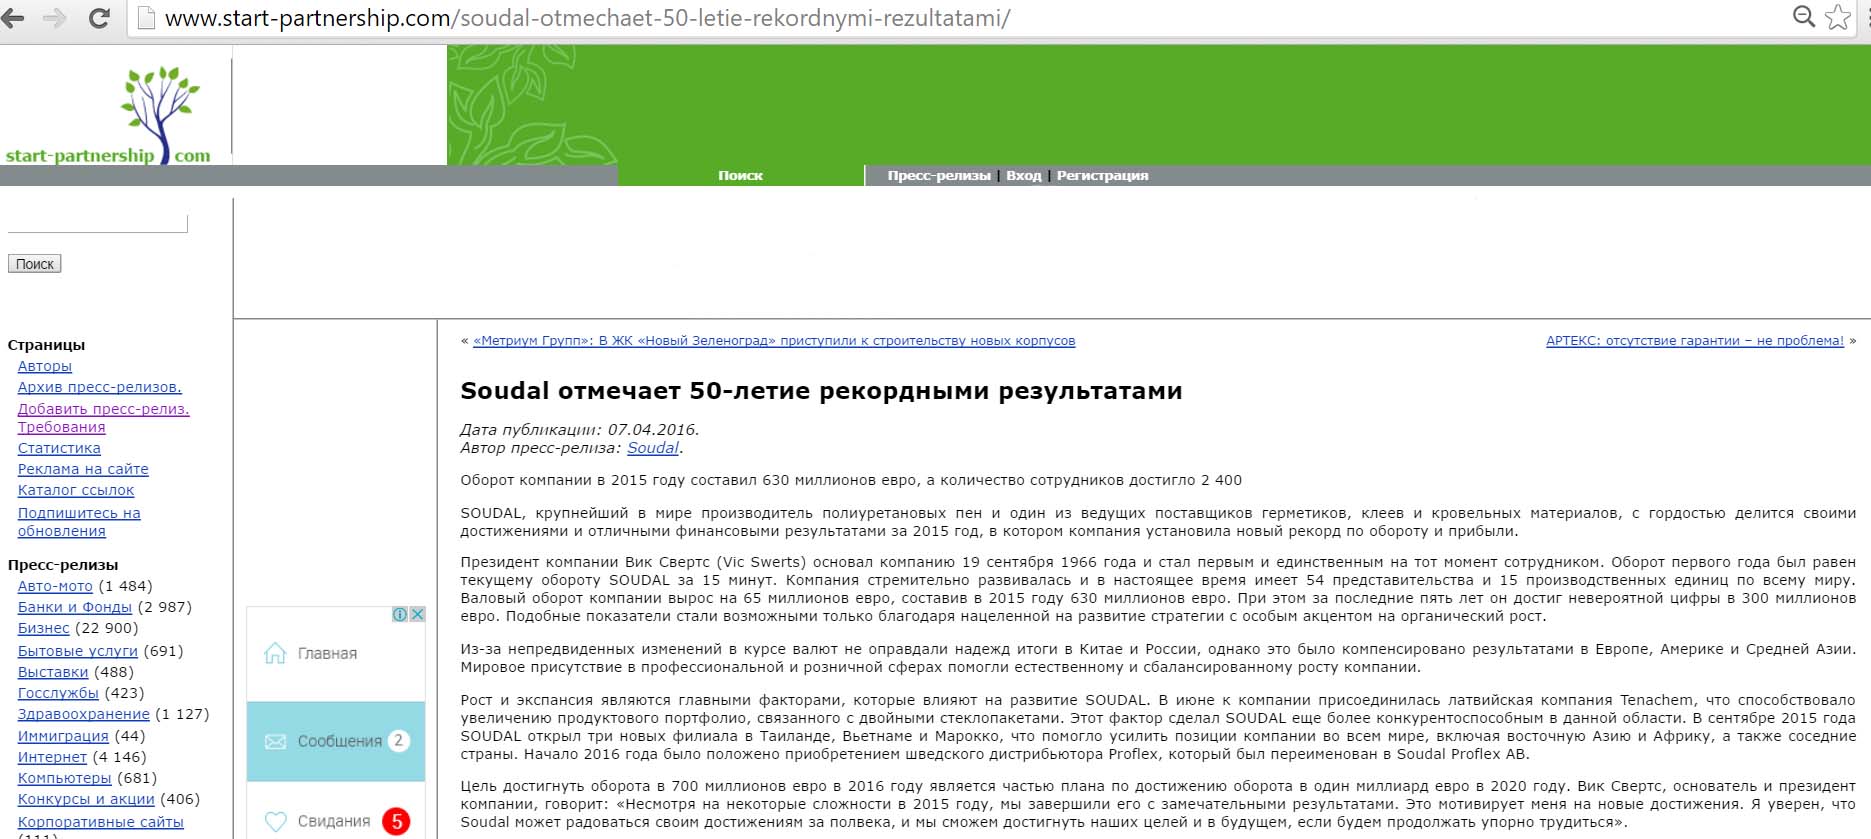Open the Банки и Фонды category

point(75,607)
